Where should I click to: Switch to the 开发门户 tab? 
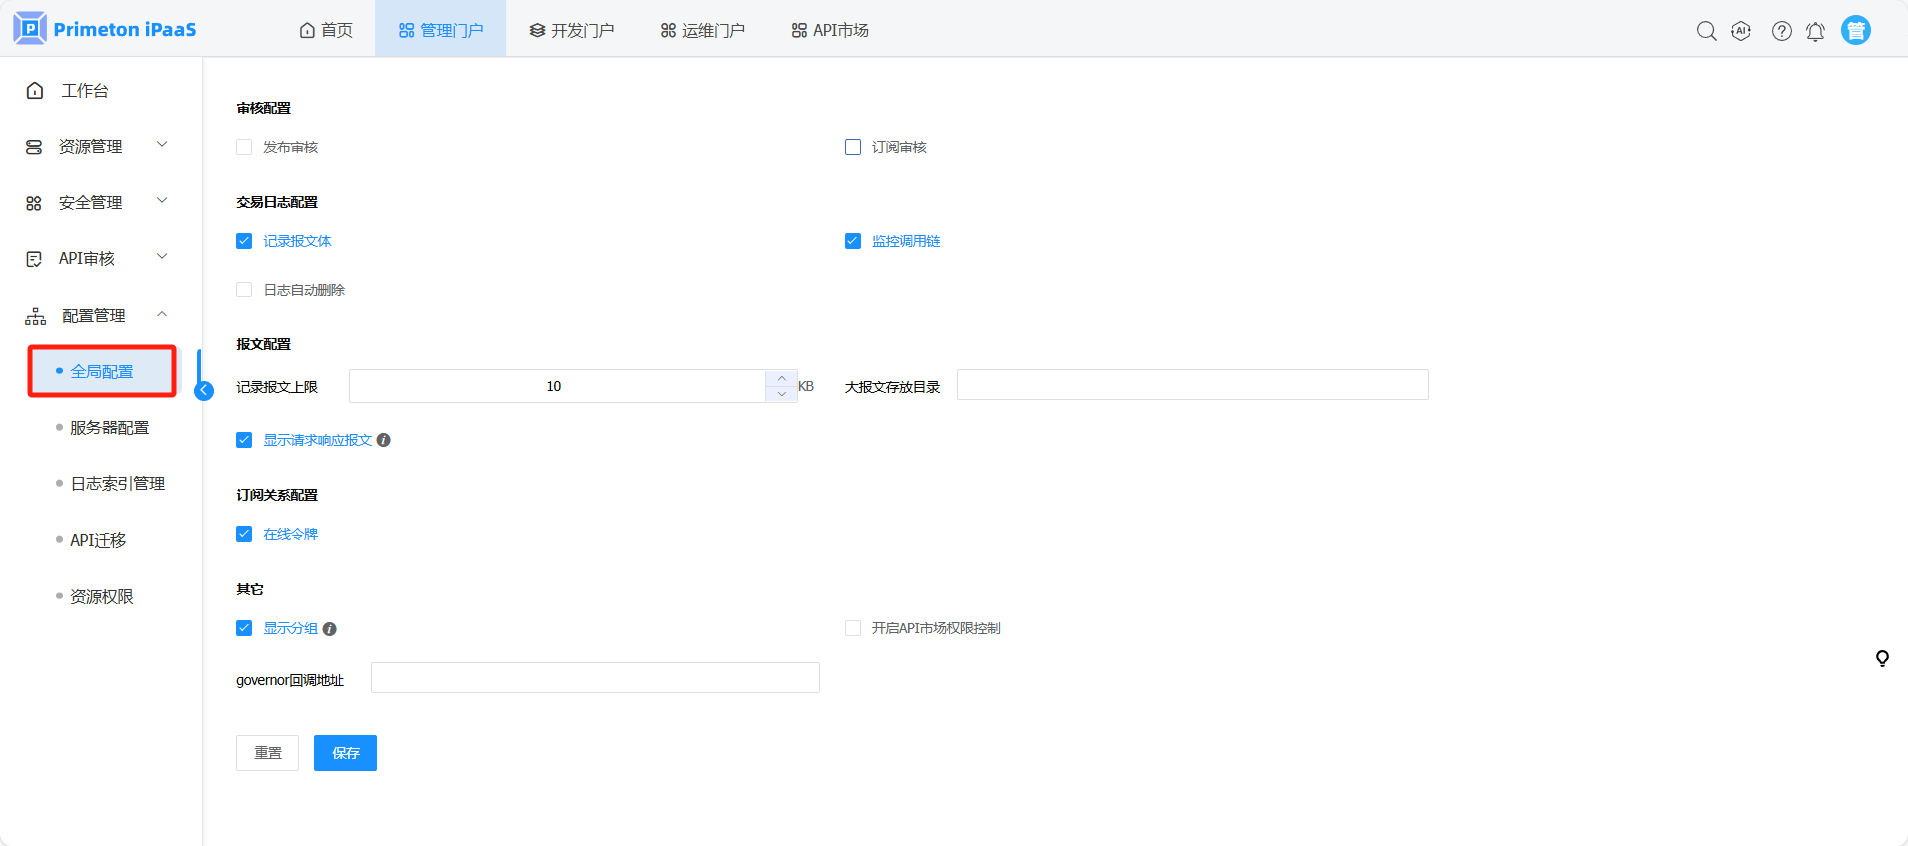pos(572,30)
